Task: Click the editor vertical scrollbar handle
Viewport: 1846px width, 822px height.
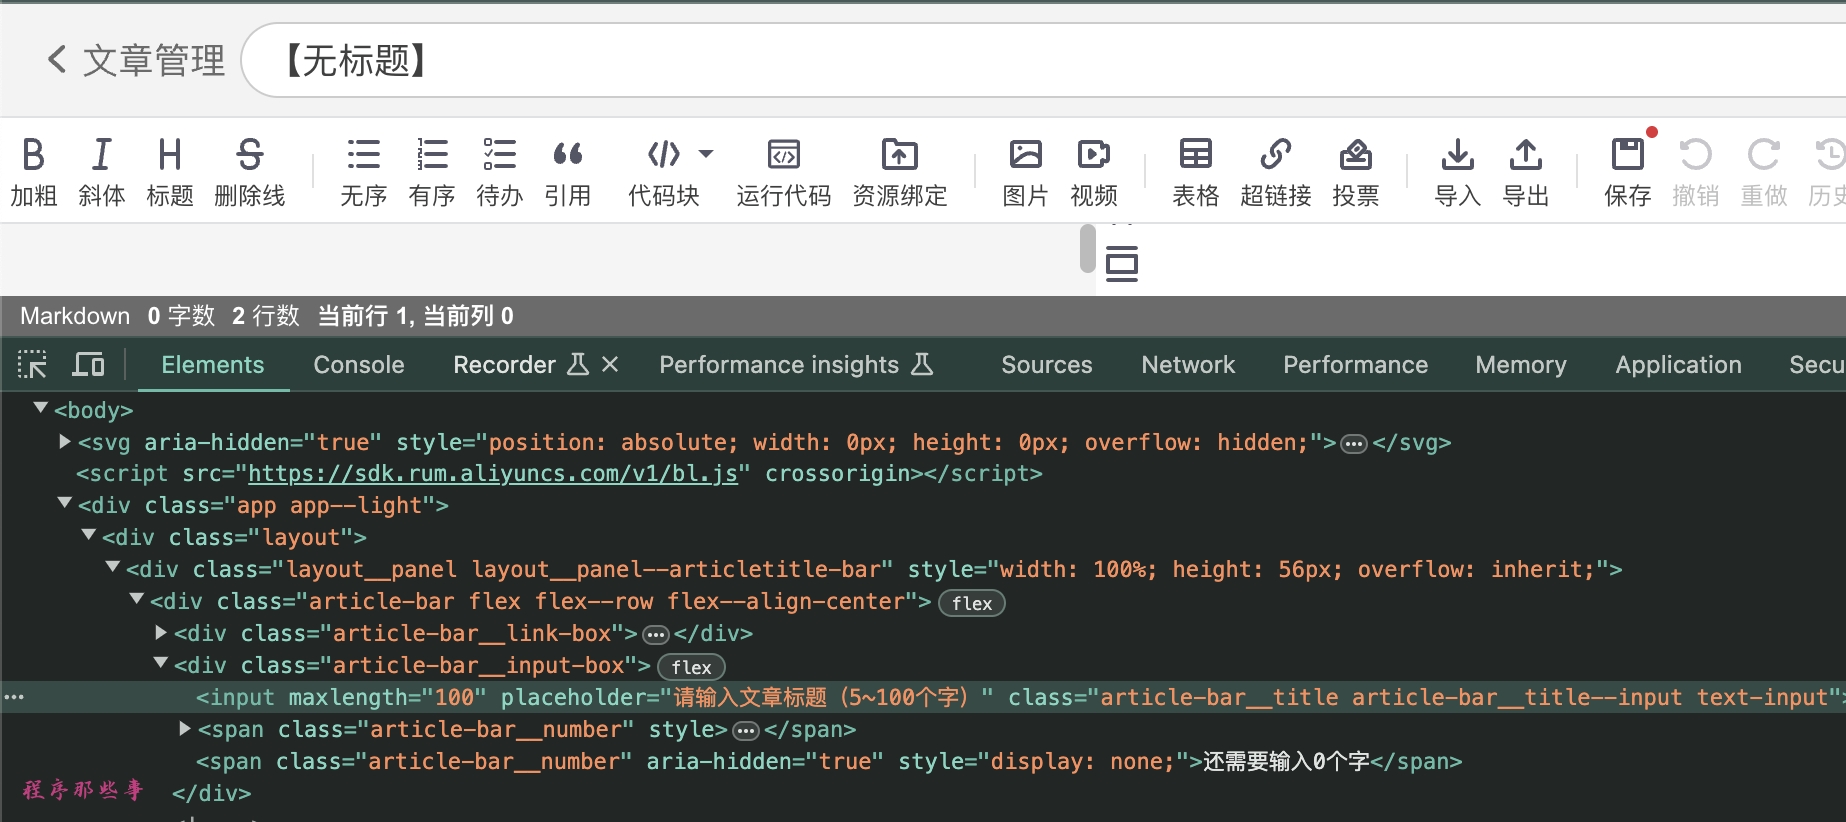Action: [1087, 248]
